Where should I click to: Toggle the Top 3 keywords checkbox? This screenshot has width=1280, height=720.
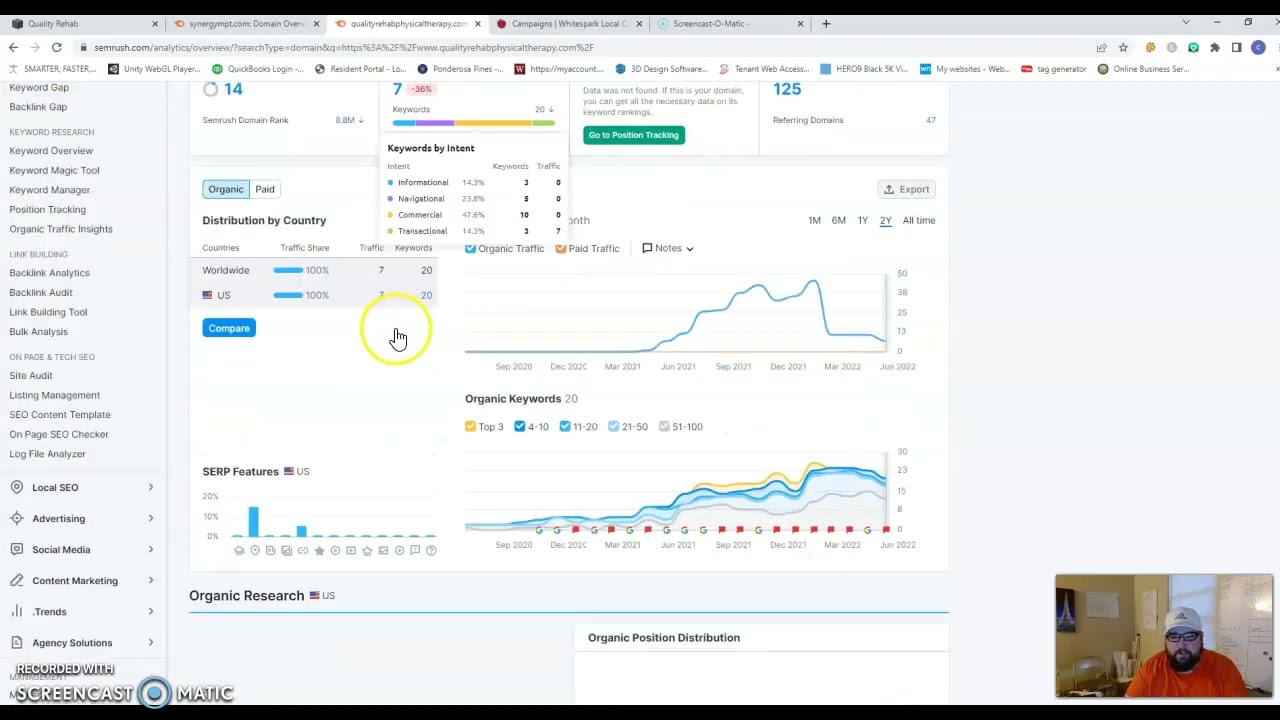point(471,426)
